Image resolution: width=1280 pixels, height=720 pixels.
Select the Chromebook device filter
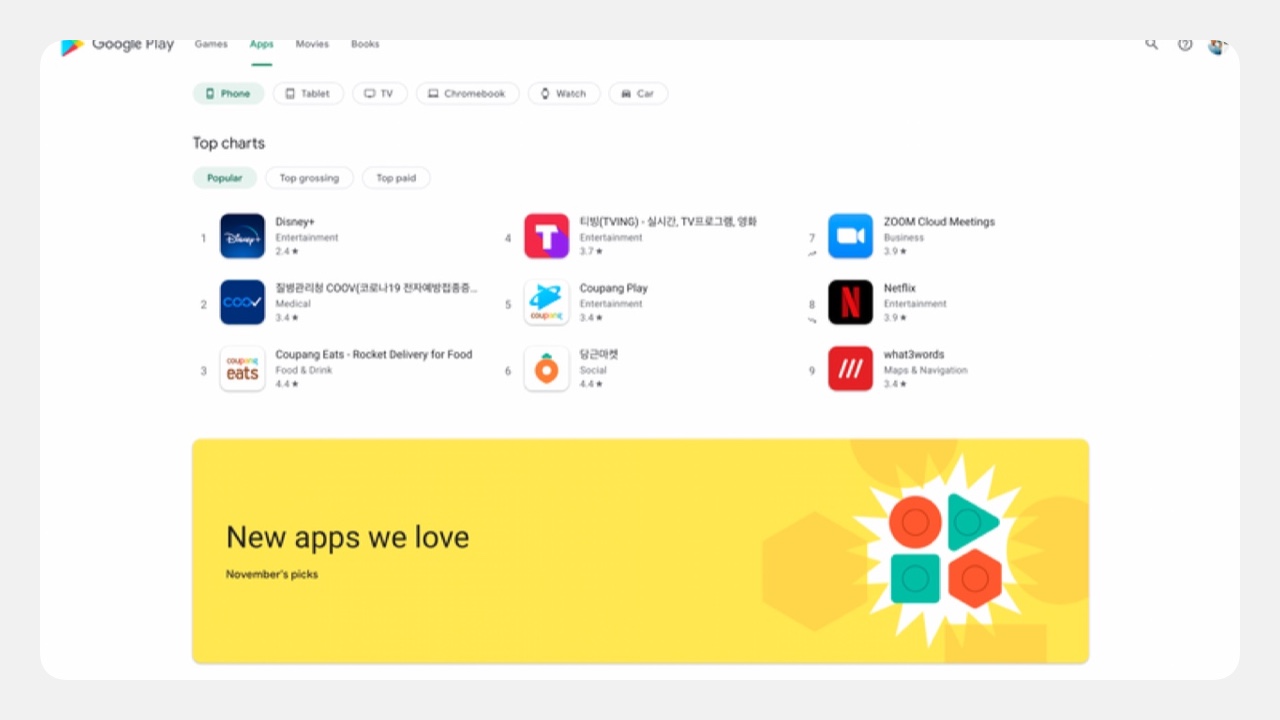click(x=468, y=93)
